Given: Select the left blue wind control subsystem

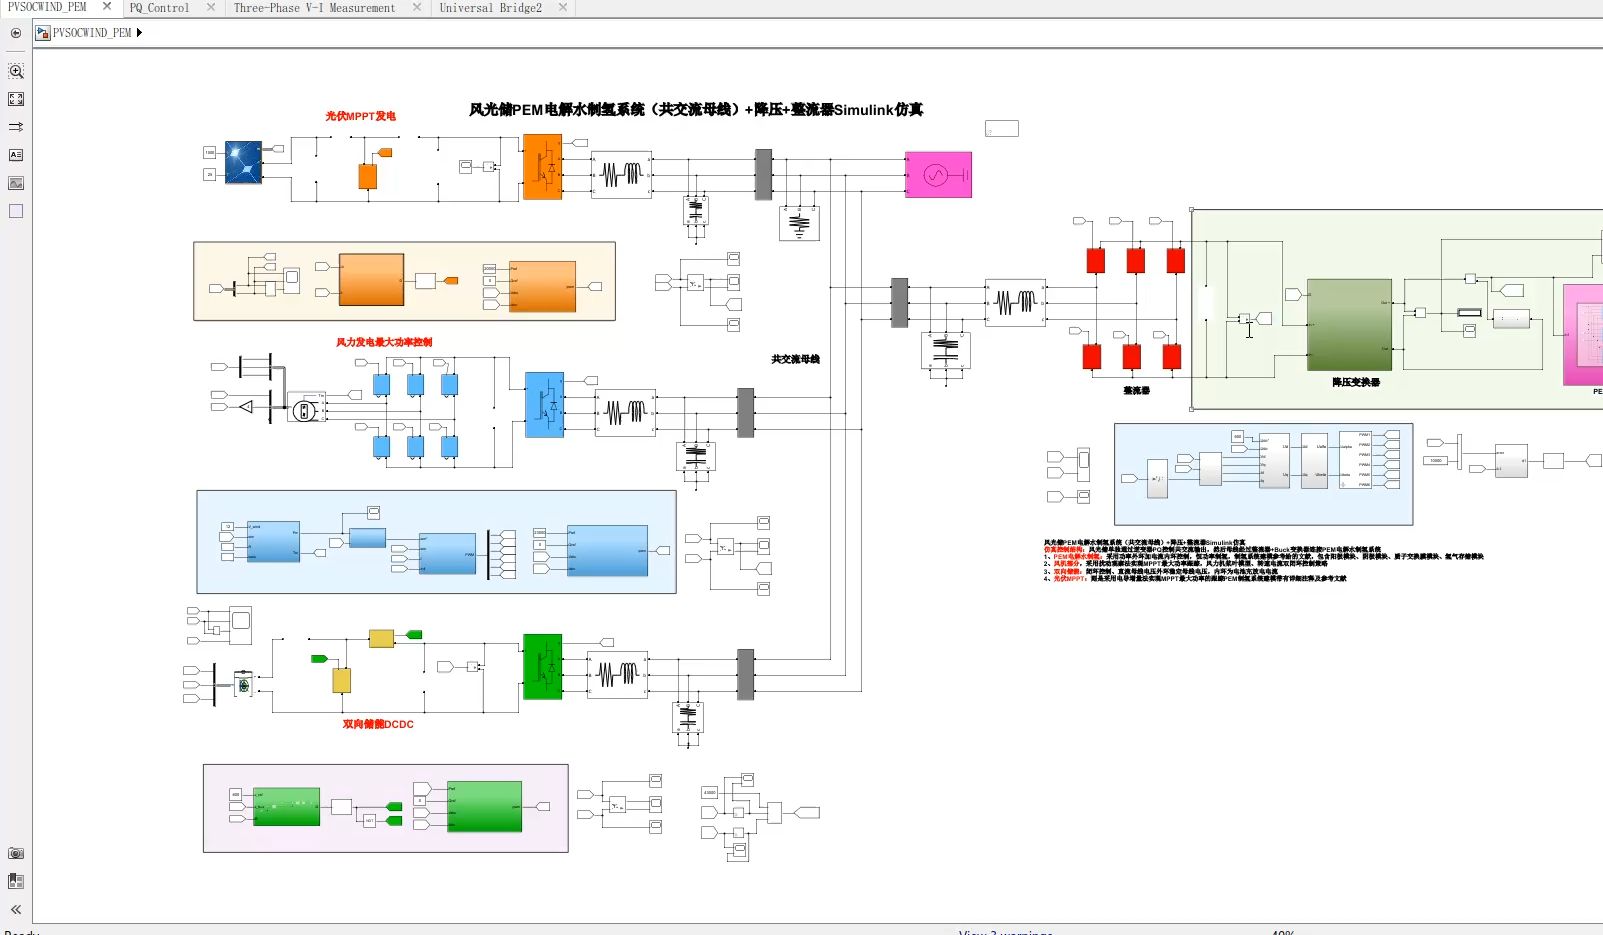Looking at the screenshot, I should pos(273,541).
